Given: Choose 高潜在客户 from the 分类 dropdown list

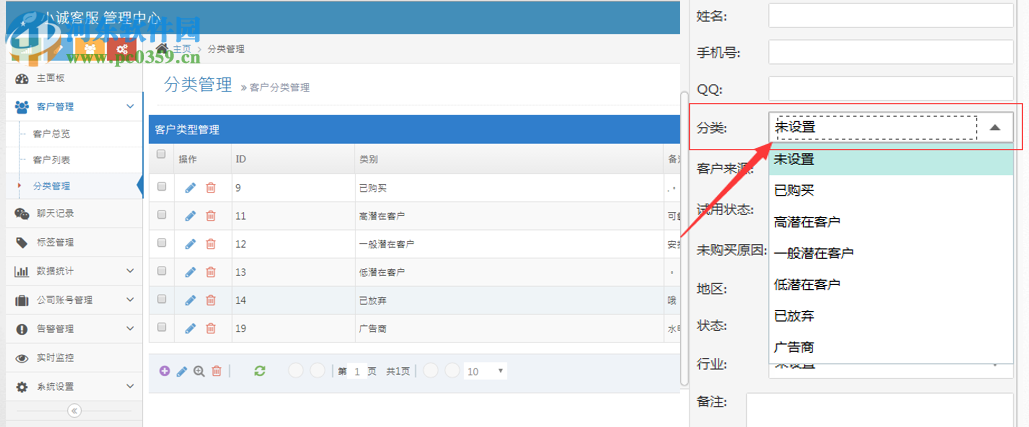Looking at the screenshot, I should click(891, 222).
